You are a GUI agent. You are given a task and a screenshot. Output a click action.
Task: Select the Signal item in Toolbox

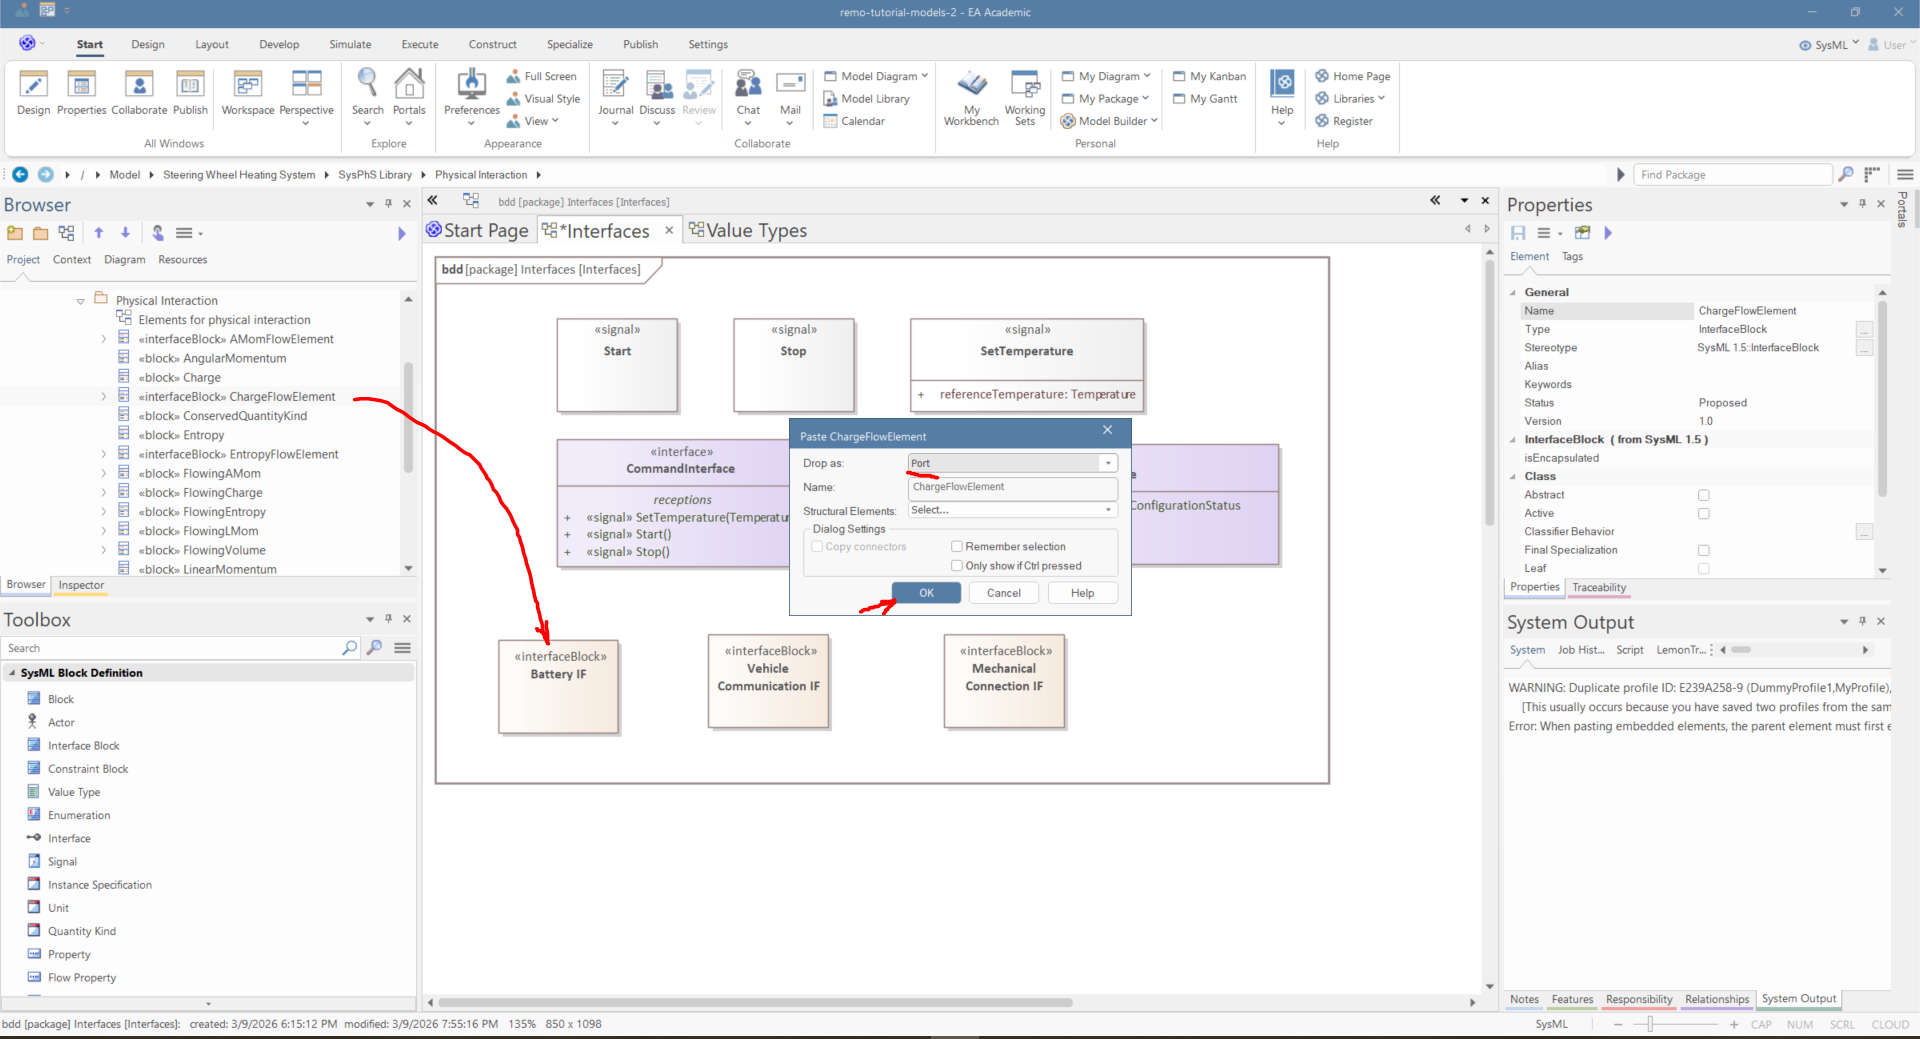pos(62,862)
